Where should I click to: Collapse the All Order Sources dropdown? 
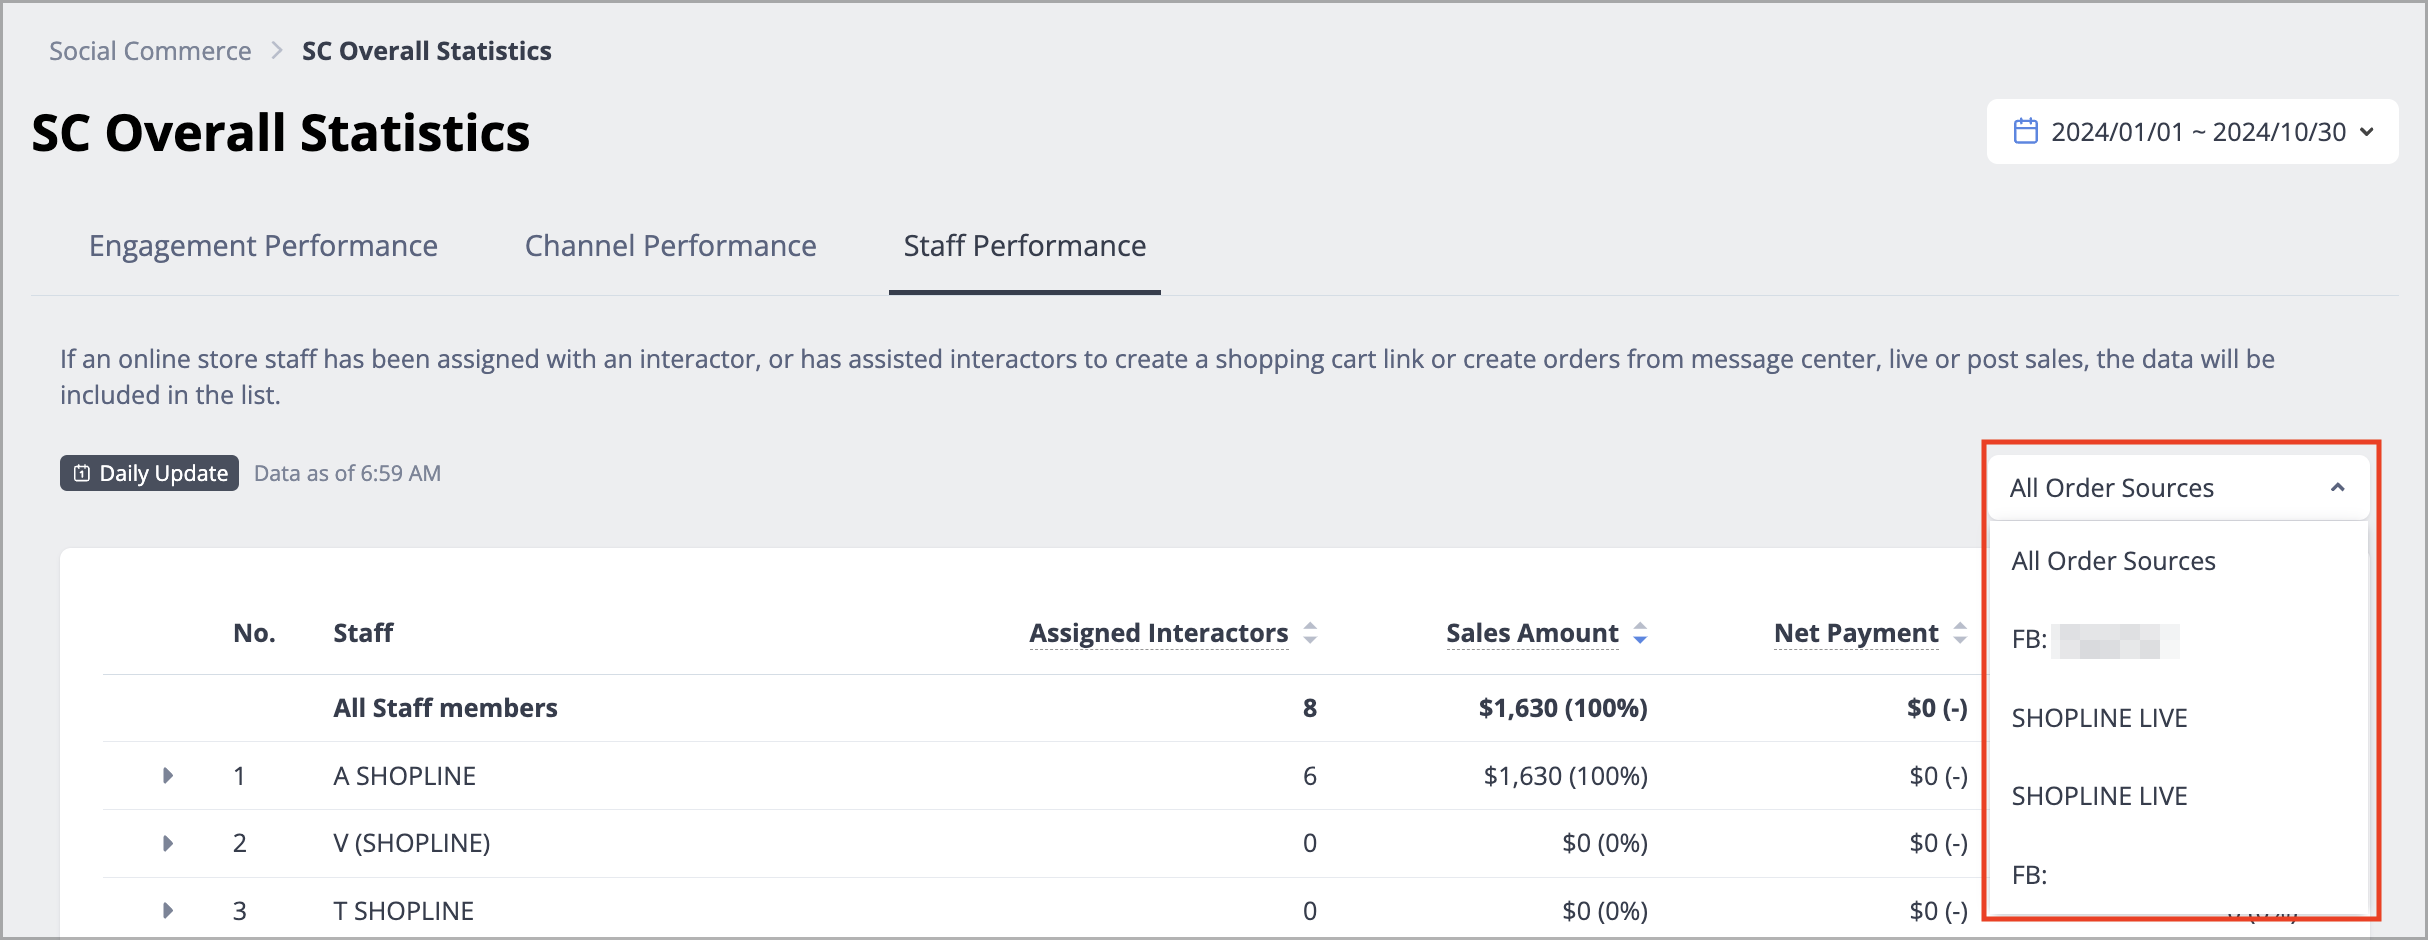coord(2179,488)
